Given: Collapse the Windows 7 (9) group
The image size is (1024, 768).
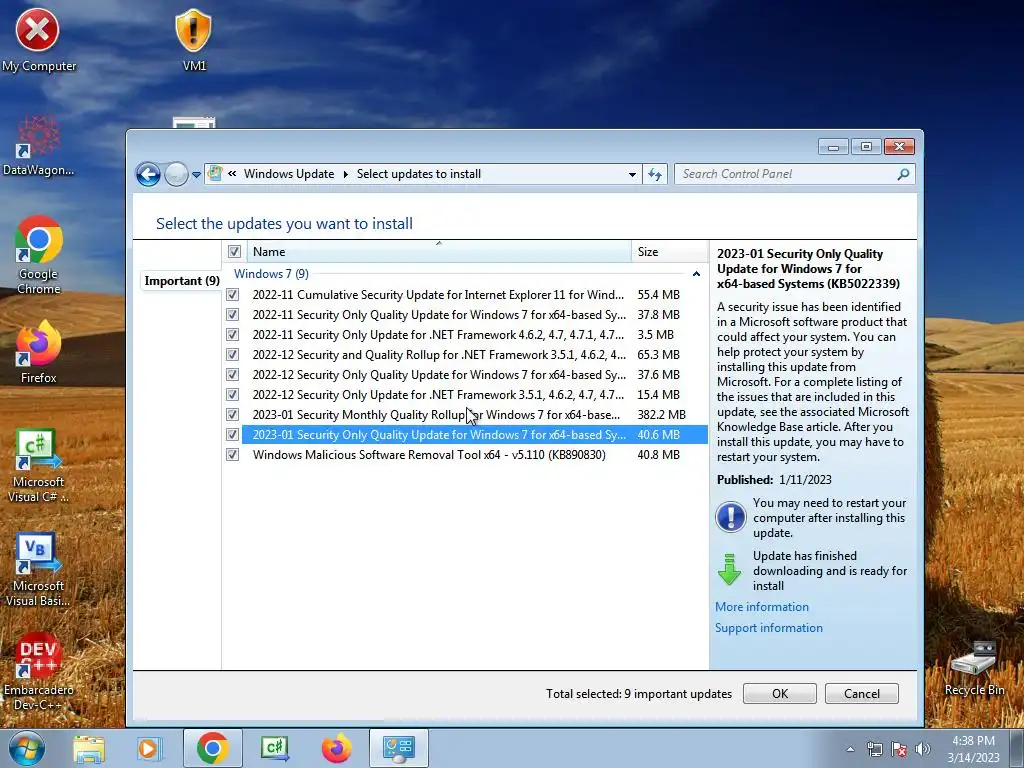Looking at the screenshot, I should tap(696, 274).
